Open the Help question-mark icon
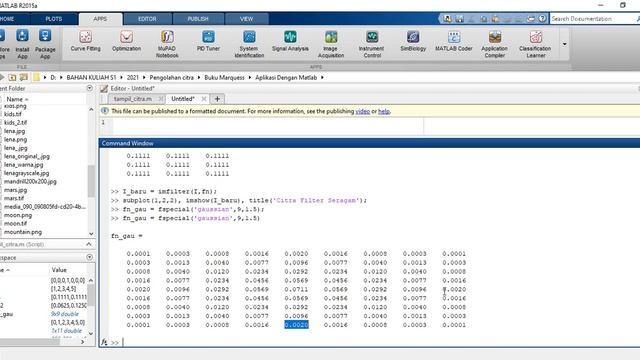The image size is (640, 360). pos(542,19)
